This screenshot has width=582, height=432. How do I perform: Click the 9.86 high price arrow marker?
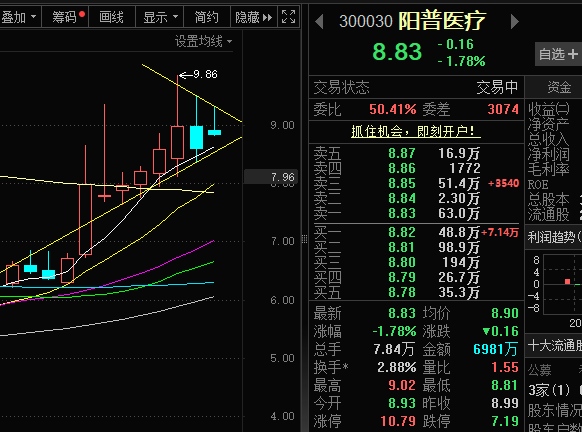pos(198,75)
